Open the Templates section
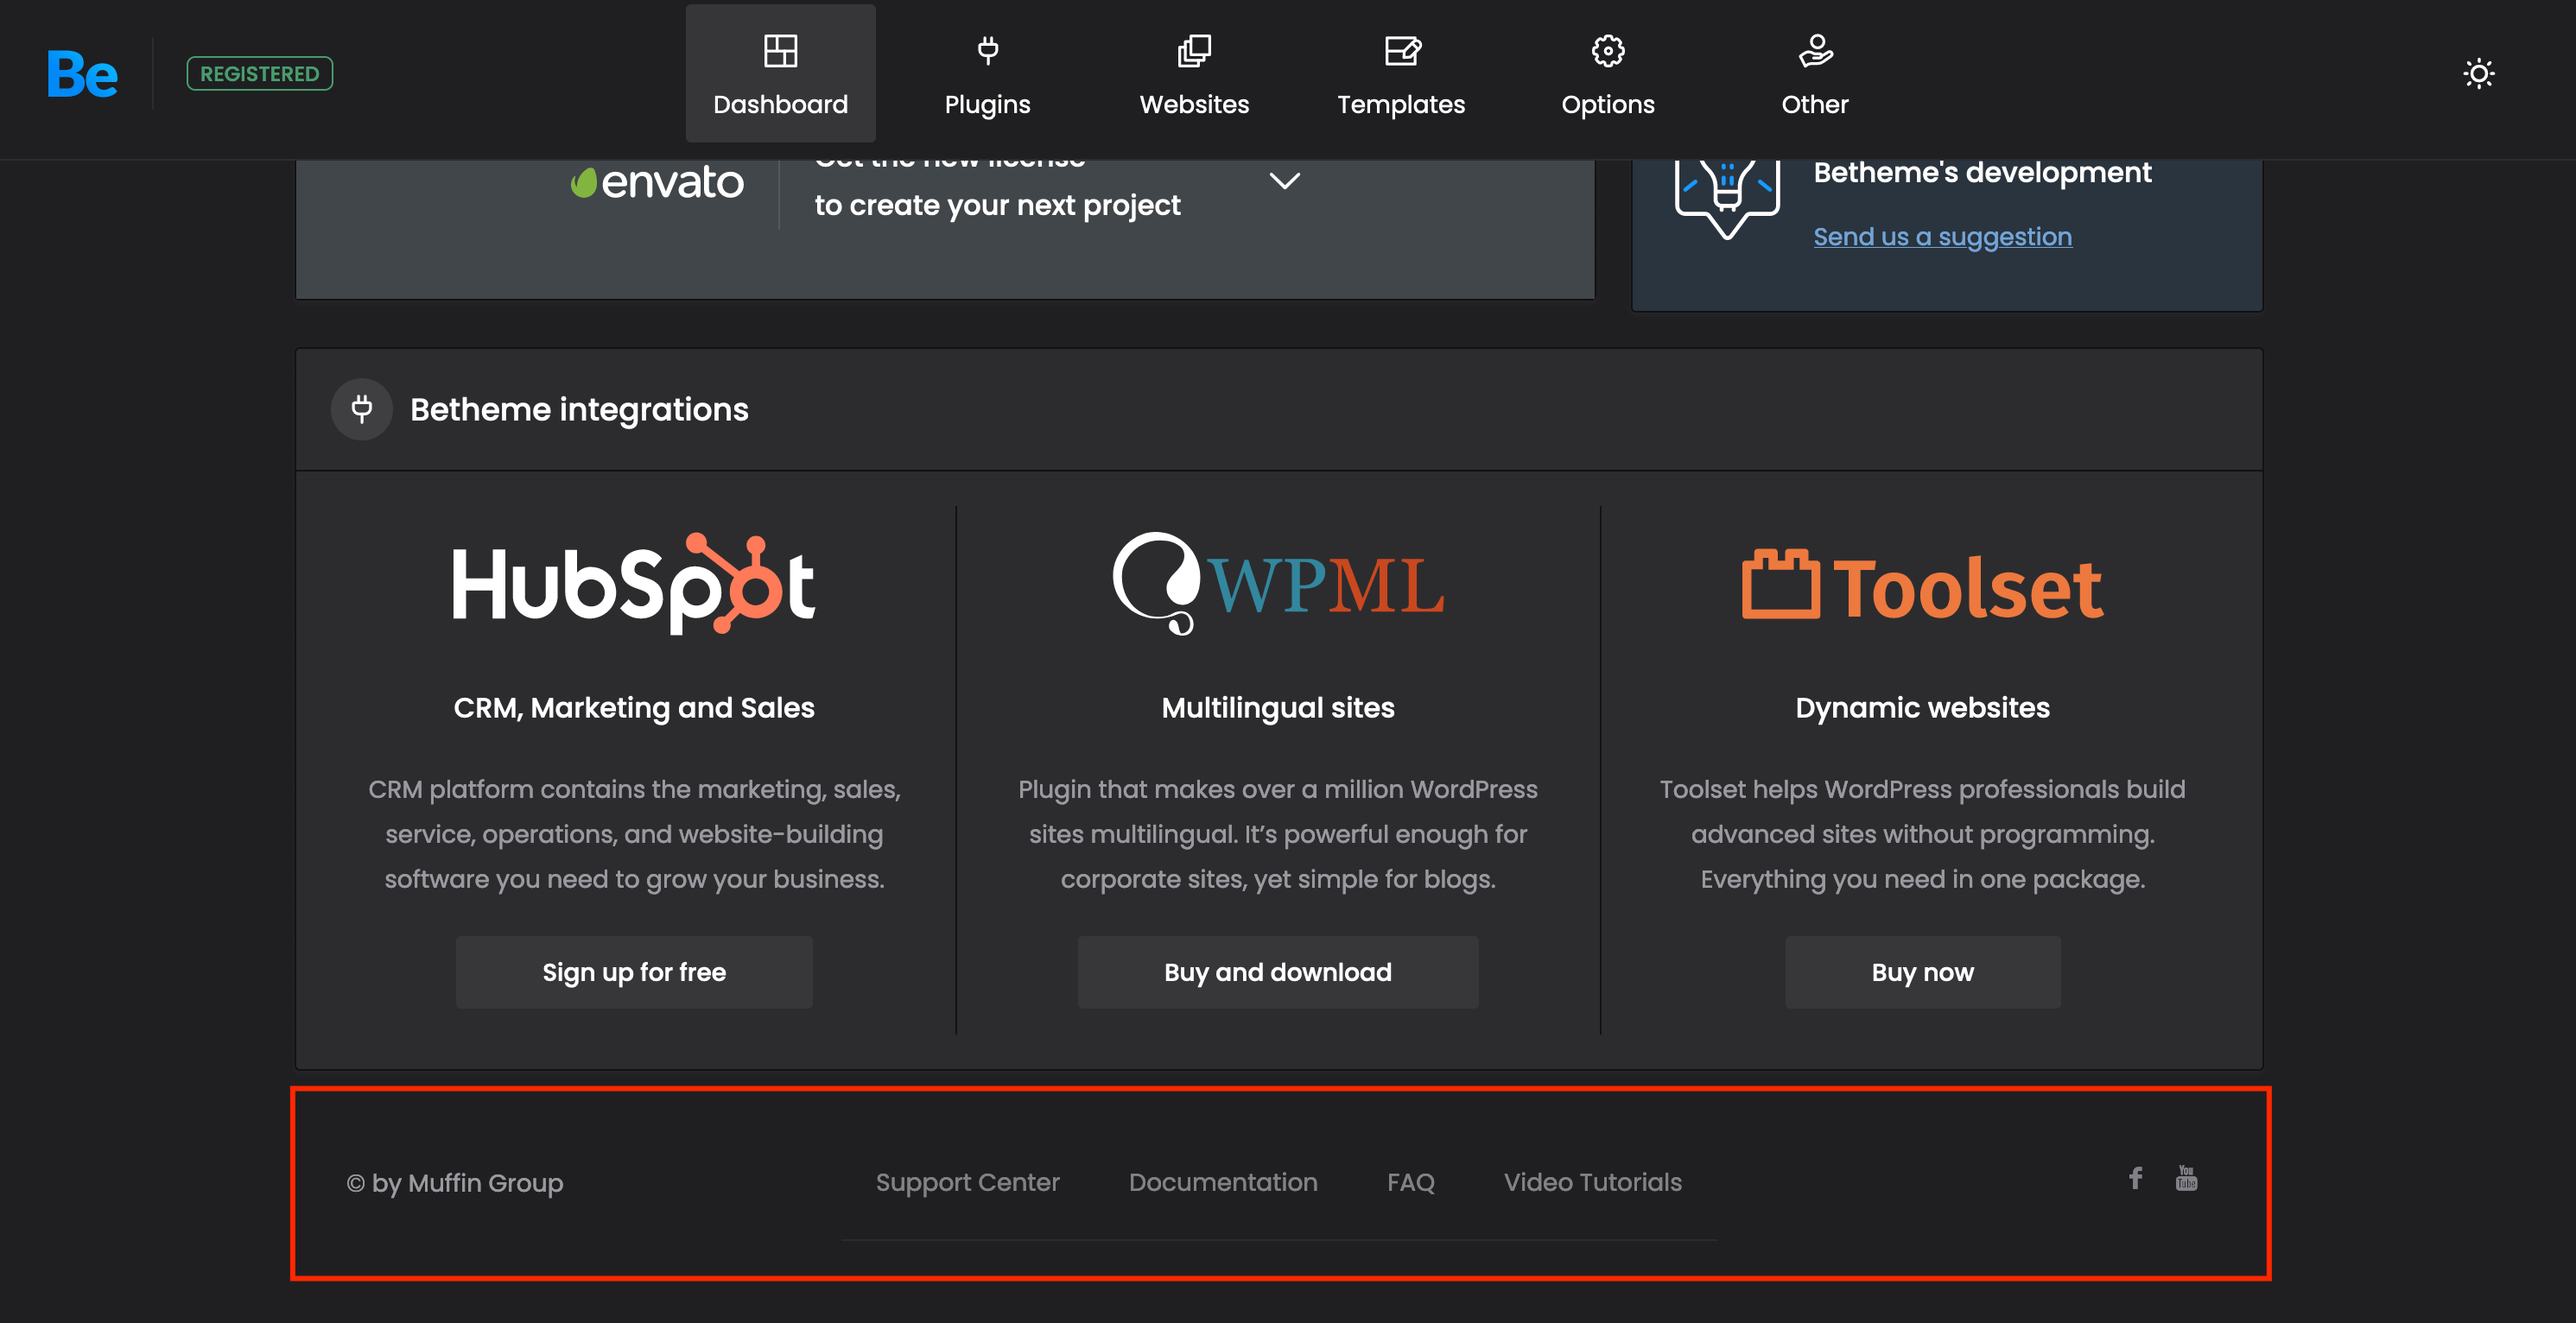The width and height of the screenshot is (2576, 1323). click(1400, 74)
